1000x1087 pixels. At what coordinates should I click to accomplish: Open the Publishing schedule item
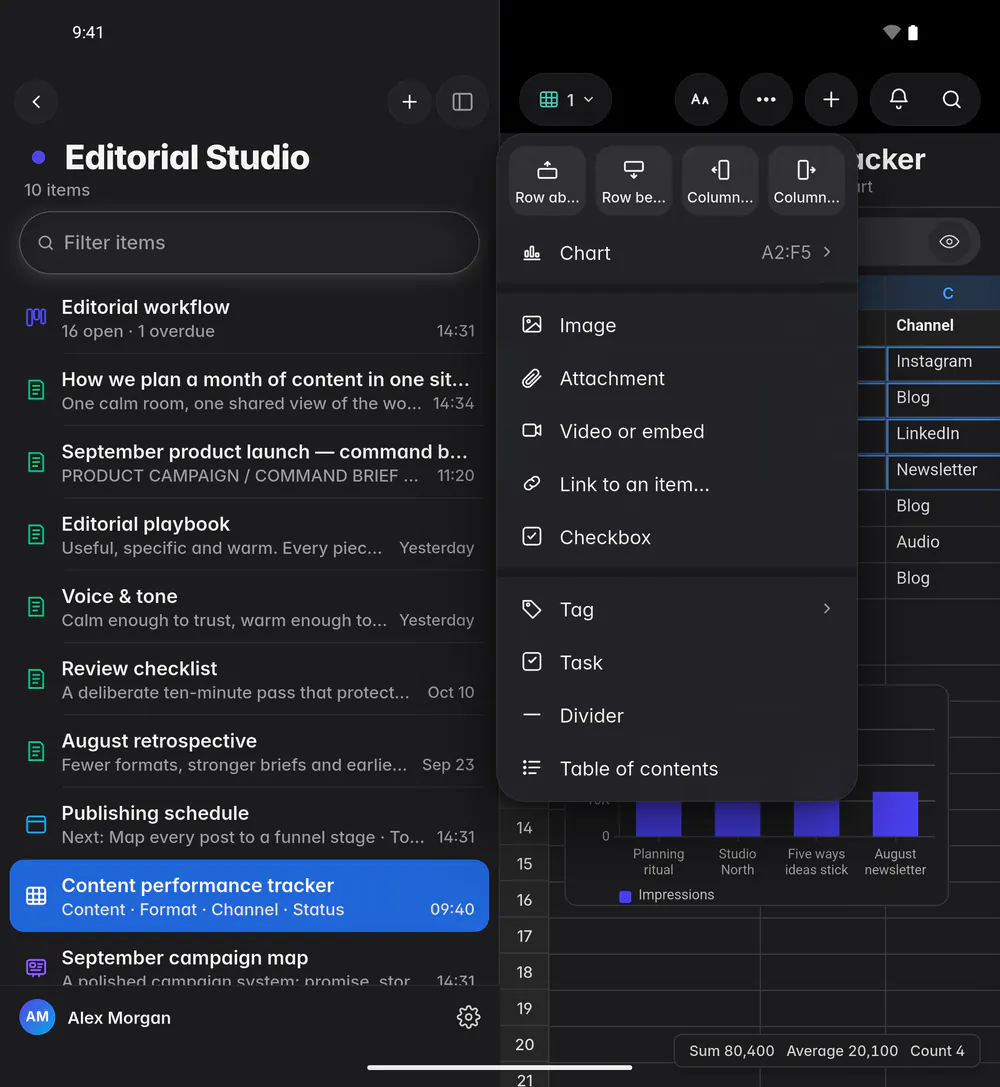point(249,824)
